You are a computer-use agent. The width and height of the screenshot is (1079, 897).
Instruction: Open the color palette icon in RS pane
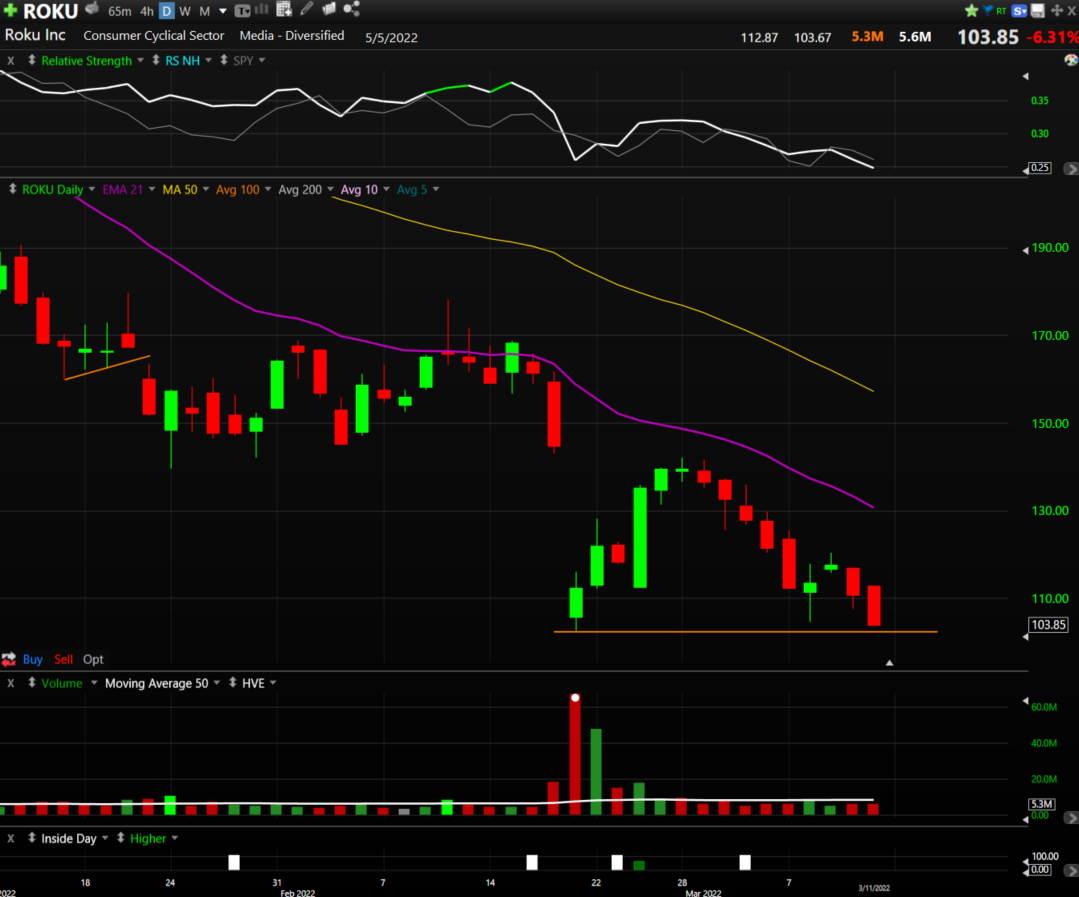tap(1071, 60)
